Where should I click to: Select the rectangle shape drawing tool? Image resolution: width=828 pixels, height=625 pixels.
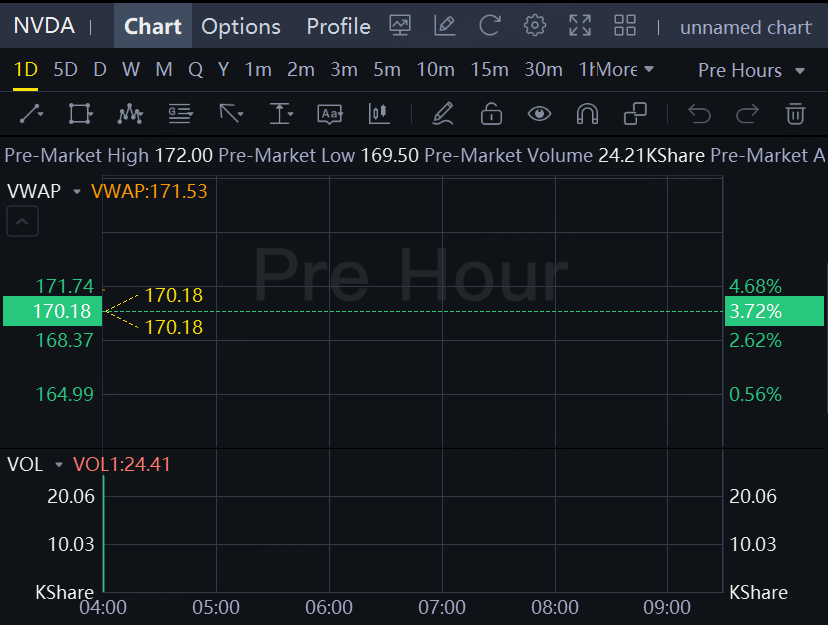tap(80, 114)
